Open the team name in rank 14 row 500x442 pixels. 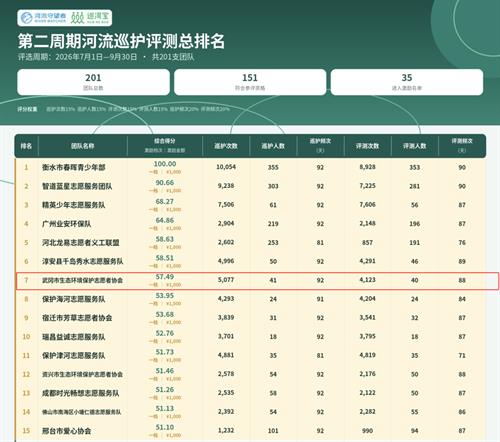point(82,412)
